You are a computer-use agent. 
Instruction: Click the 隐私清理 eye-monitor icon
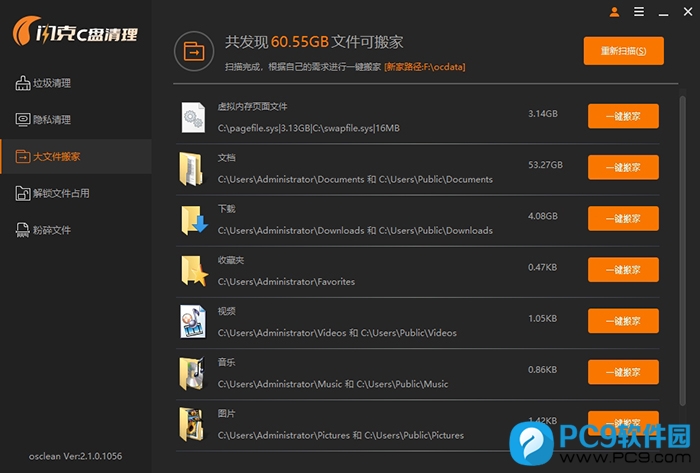click(x=23, y=120)
